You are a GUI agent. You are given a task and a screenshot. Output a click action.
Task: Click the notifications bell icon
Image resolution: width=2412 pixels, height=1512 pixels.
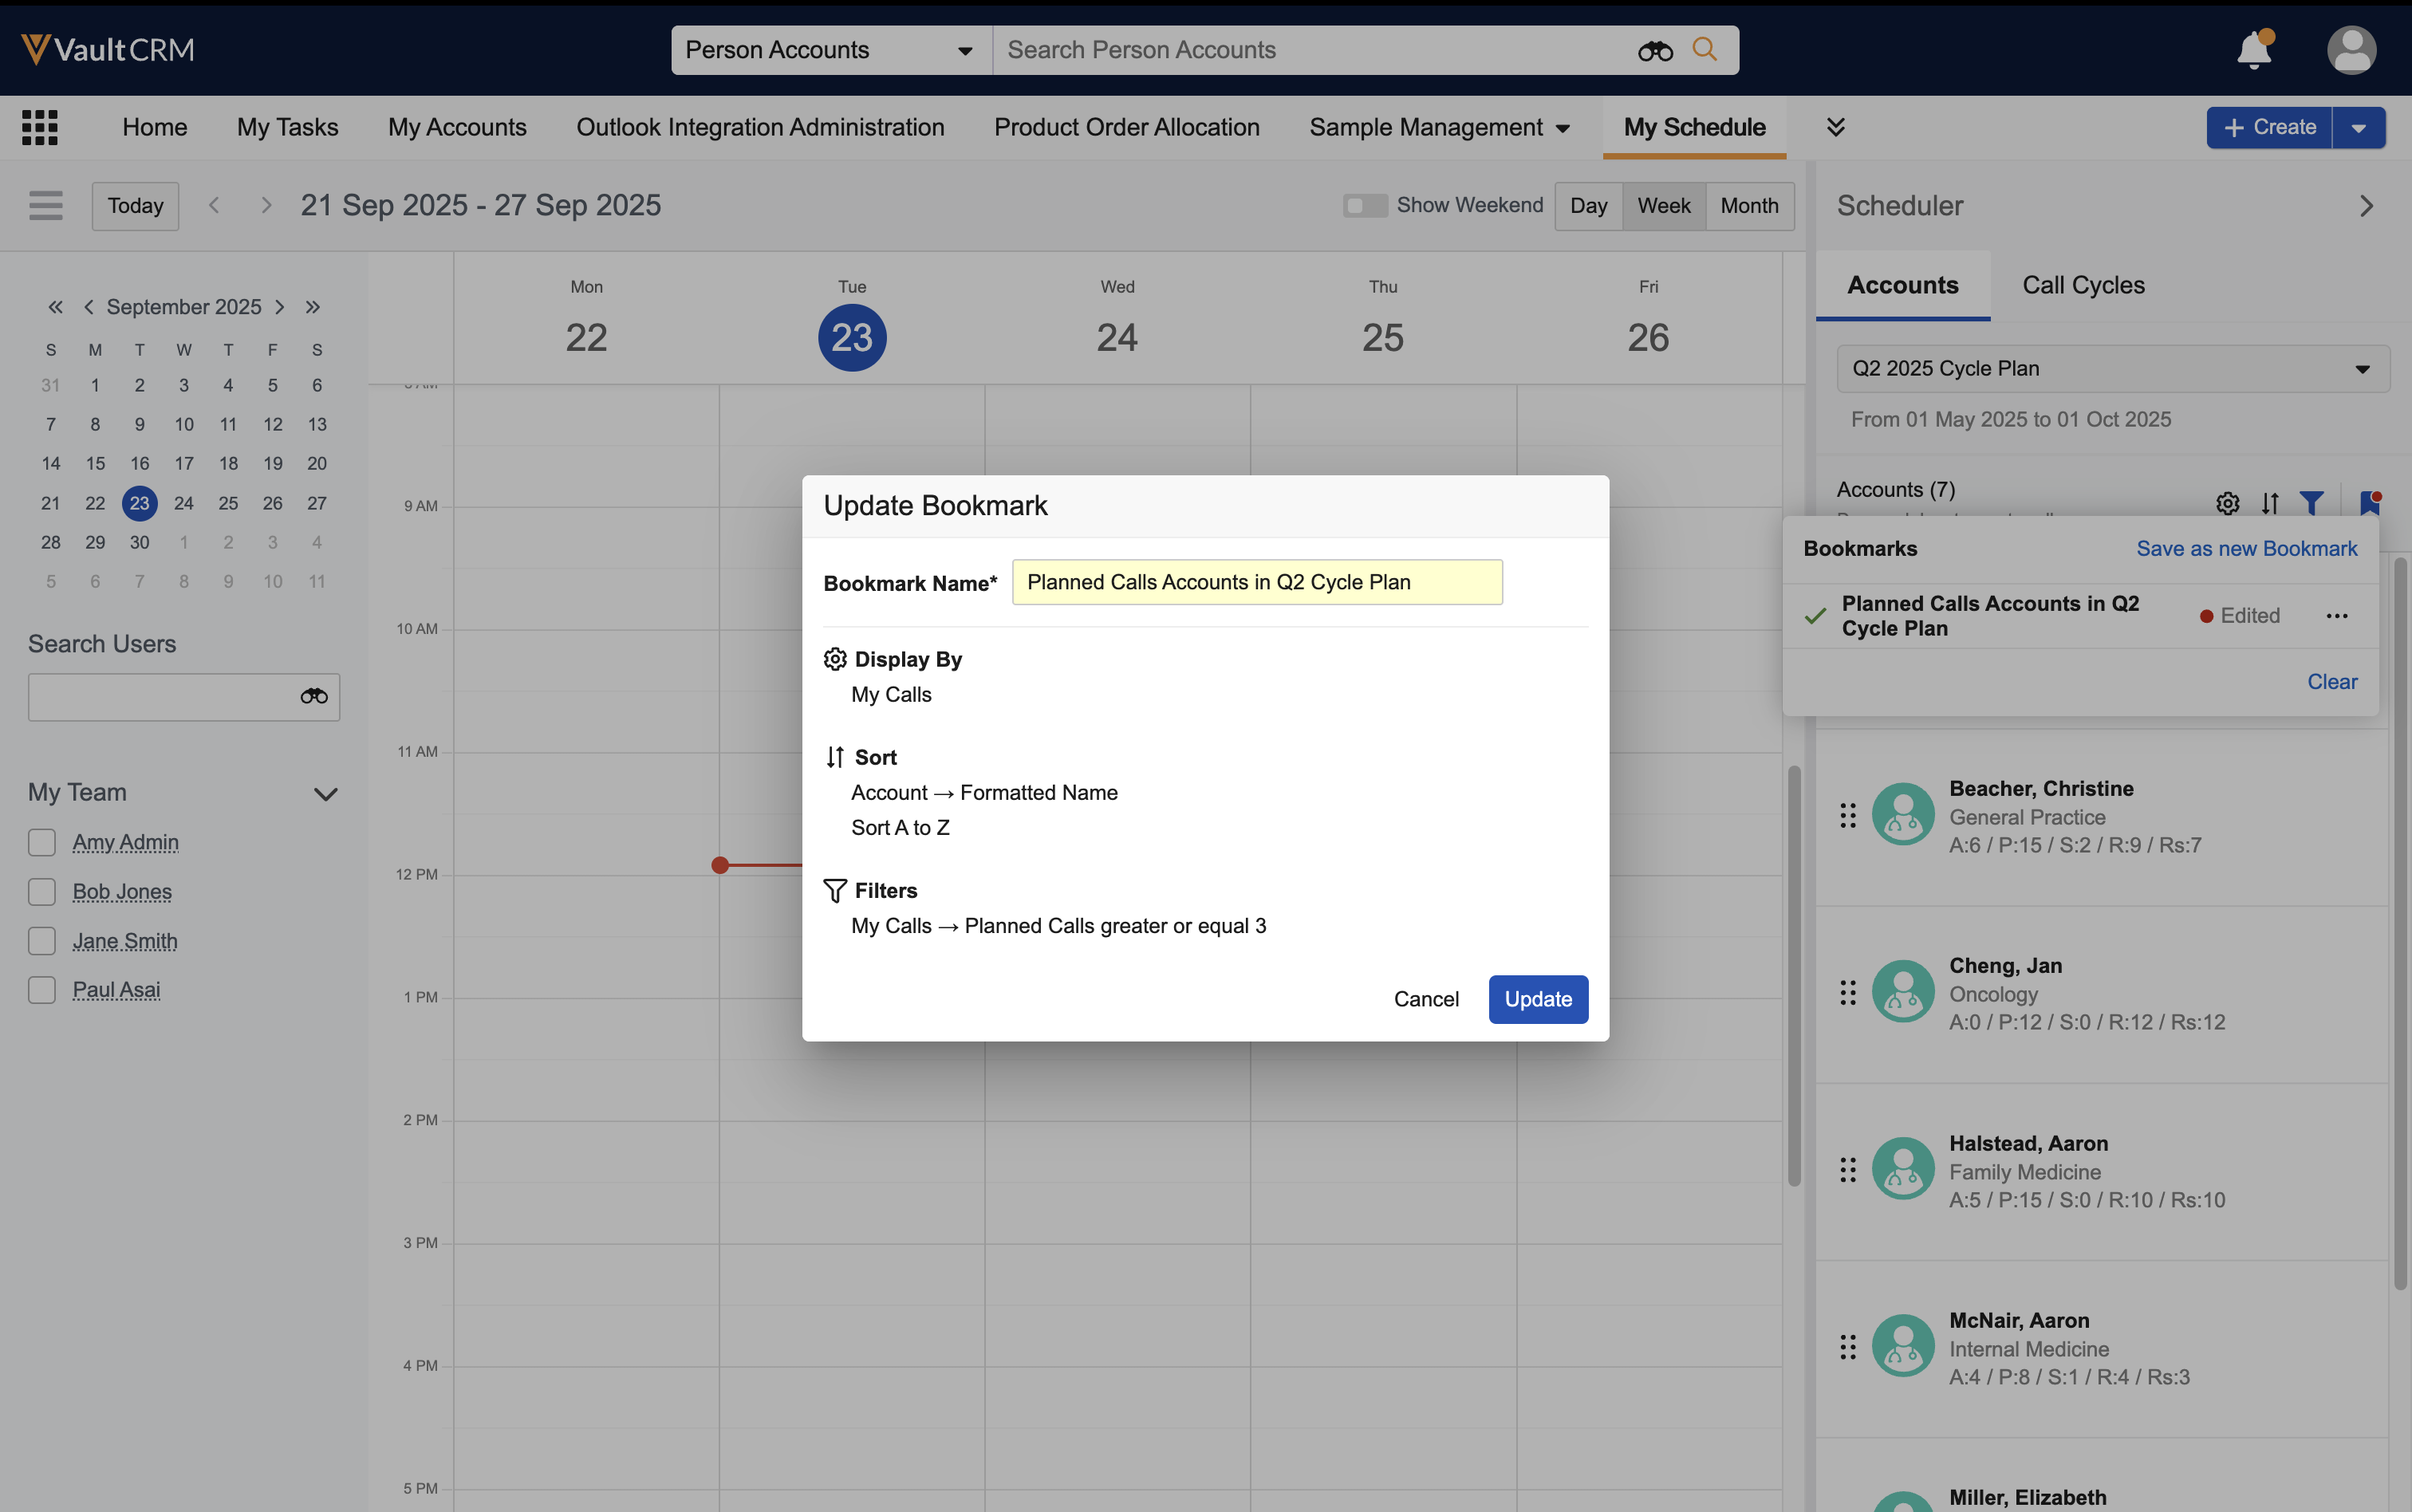point(2253,50)
